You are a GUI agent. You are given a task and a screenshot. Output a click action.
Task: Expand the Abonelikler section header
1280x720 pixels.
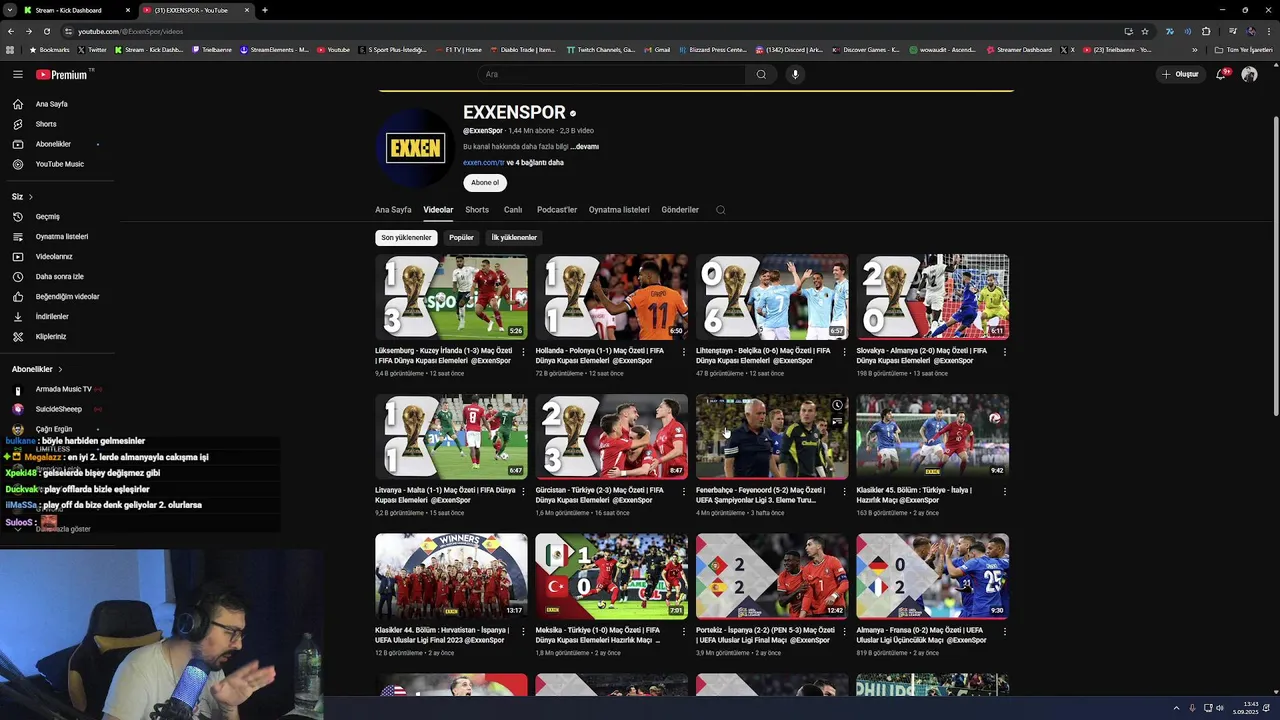tap(37, 369)
